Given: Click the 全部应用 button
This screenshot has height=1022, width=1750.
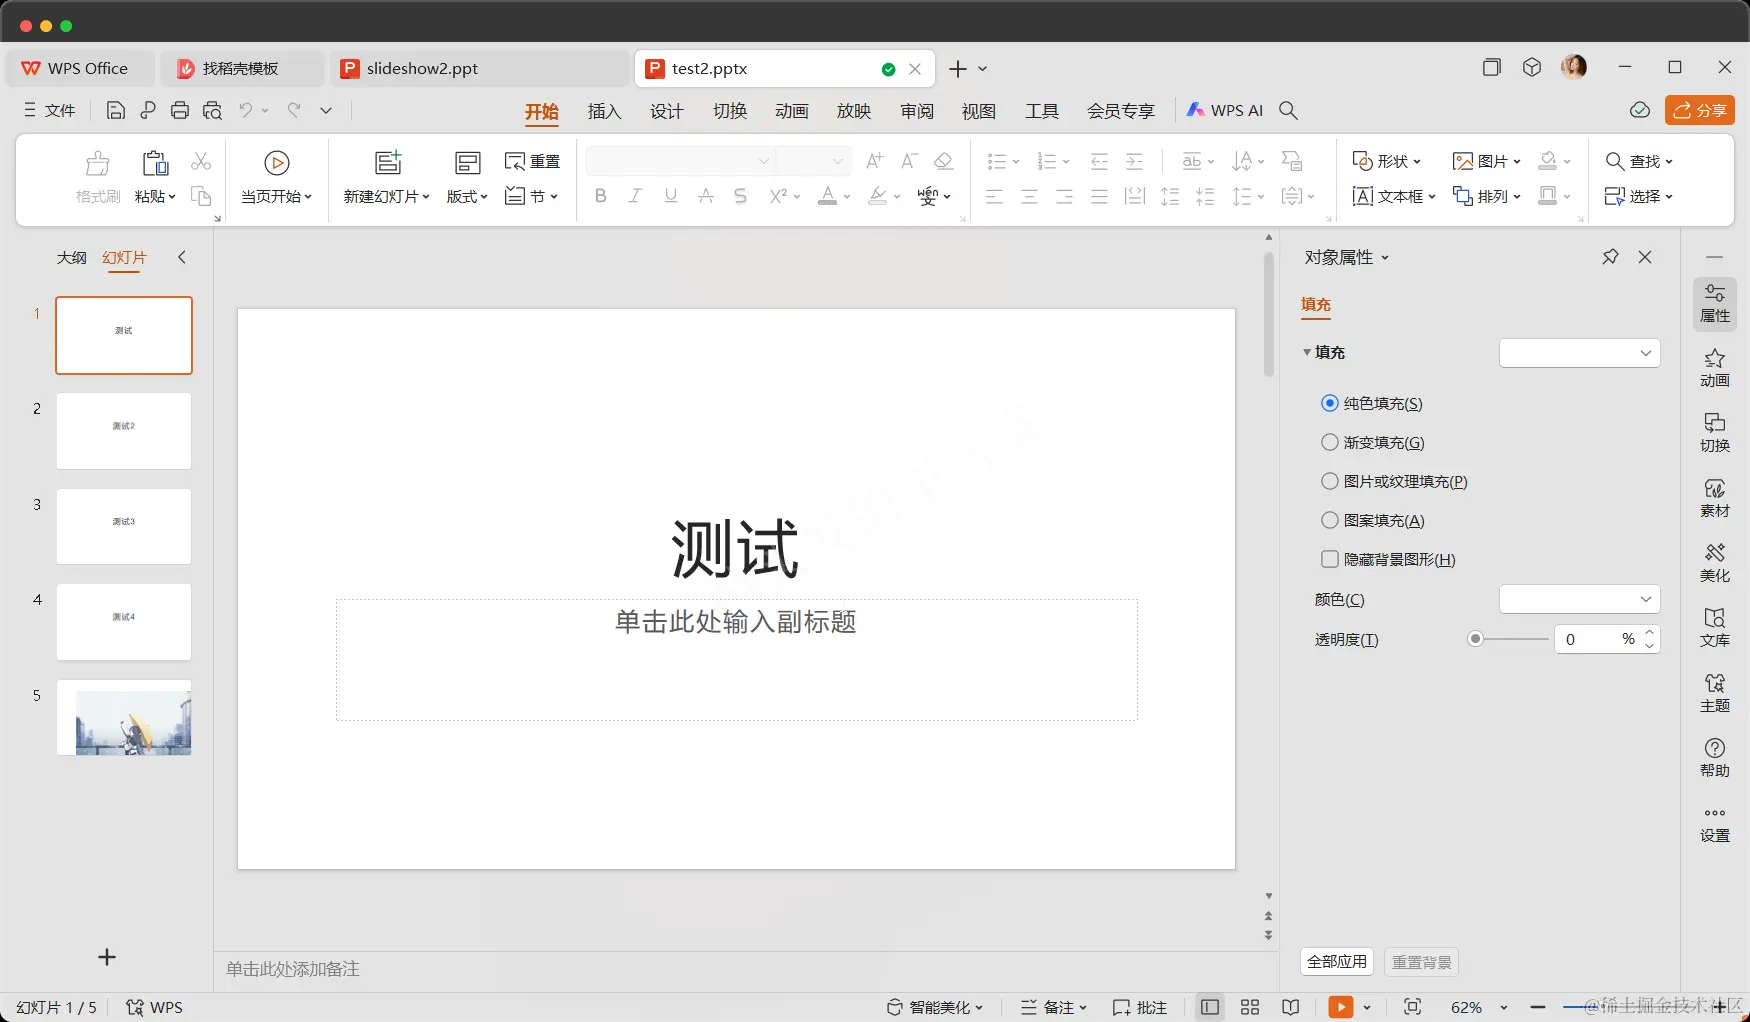Looking at the screenshot, I should click(x=1336, y=961).
